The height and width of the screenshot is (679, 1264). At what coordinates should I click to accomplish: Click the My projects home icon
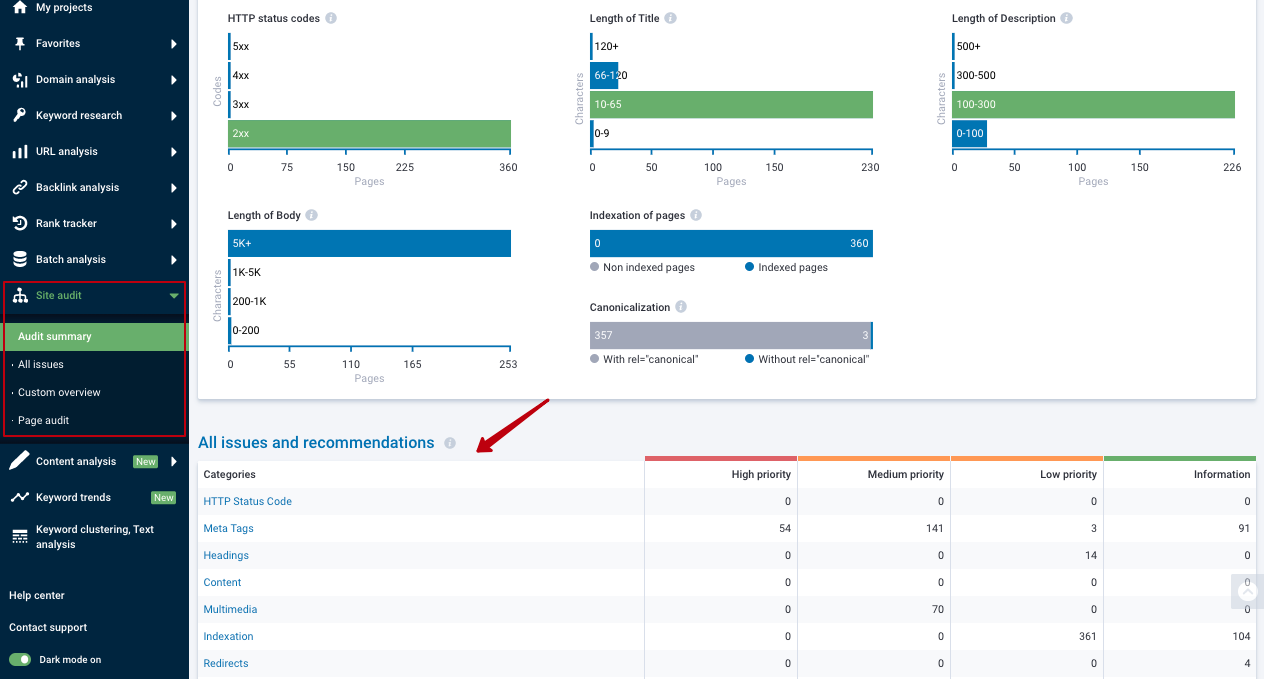tap(19, 7)
